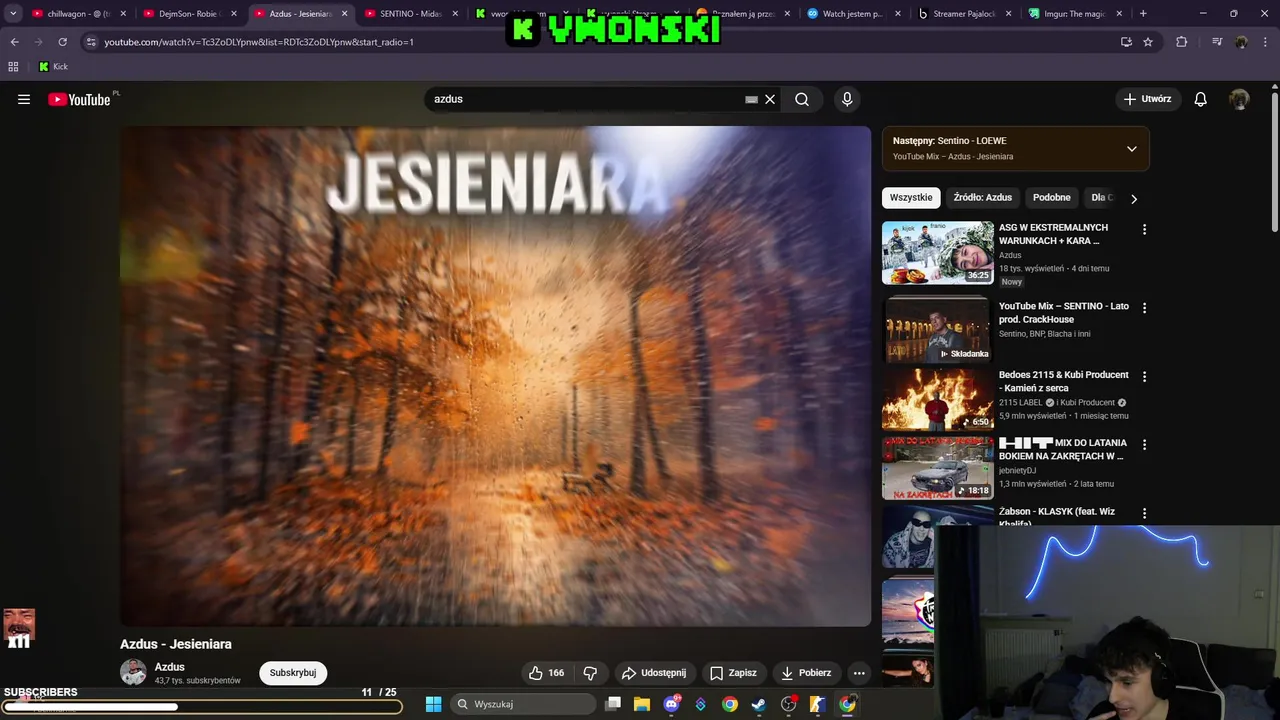Viewport: 1280px width, 720px height.
Task: Click the Udostępnij share button
Action: point(654,673)
